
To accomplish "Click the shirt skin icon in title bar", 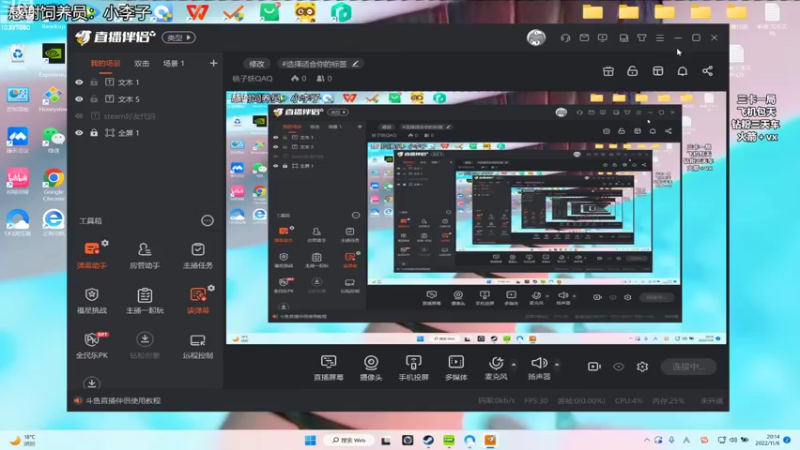I will pyautogui.click(x=642, y=38).
